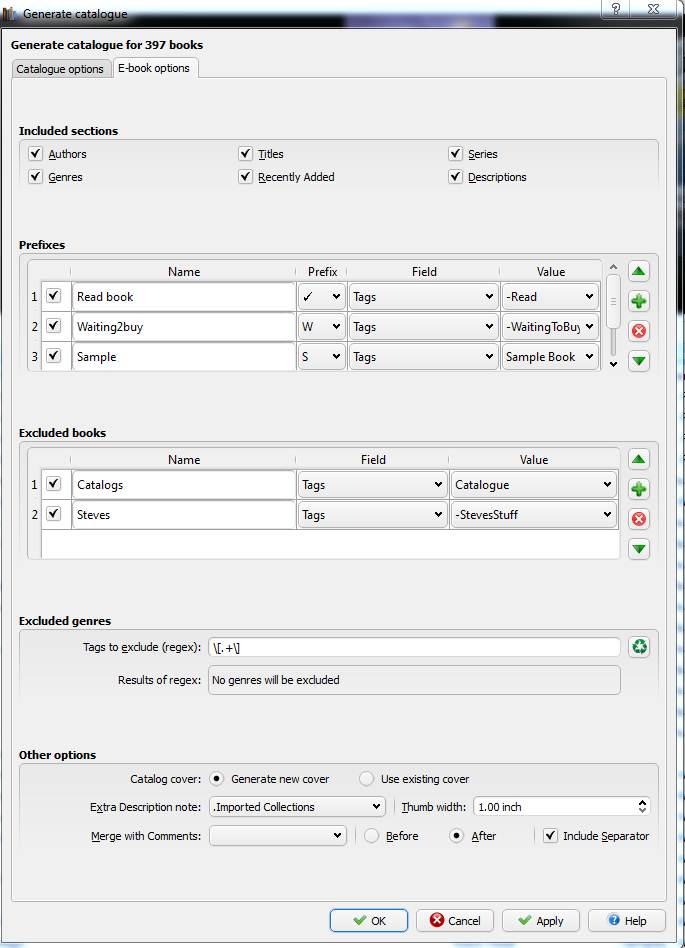Click the Waiting2buy name field
685x948 pixels.
184,327
